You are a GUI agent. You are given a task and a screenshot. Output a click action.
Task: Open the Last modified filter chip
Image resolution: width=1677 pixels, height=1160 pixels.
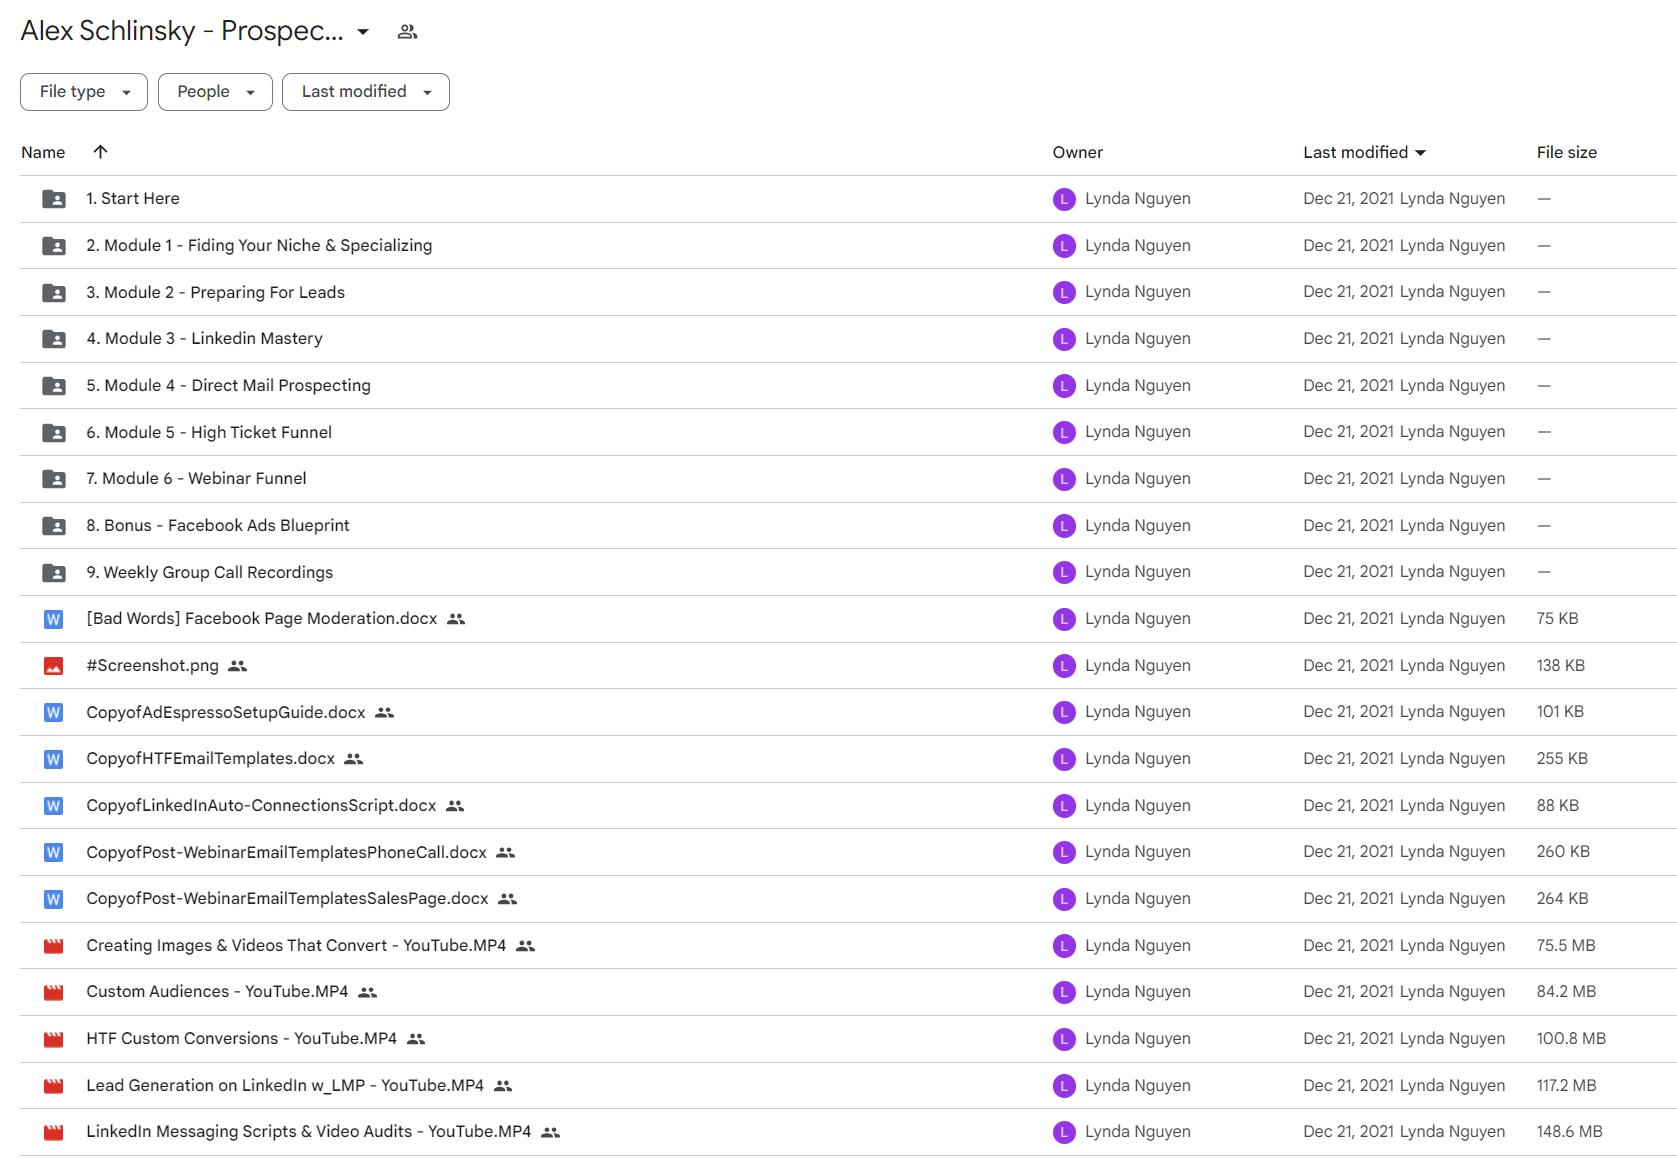[366, 92]
